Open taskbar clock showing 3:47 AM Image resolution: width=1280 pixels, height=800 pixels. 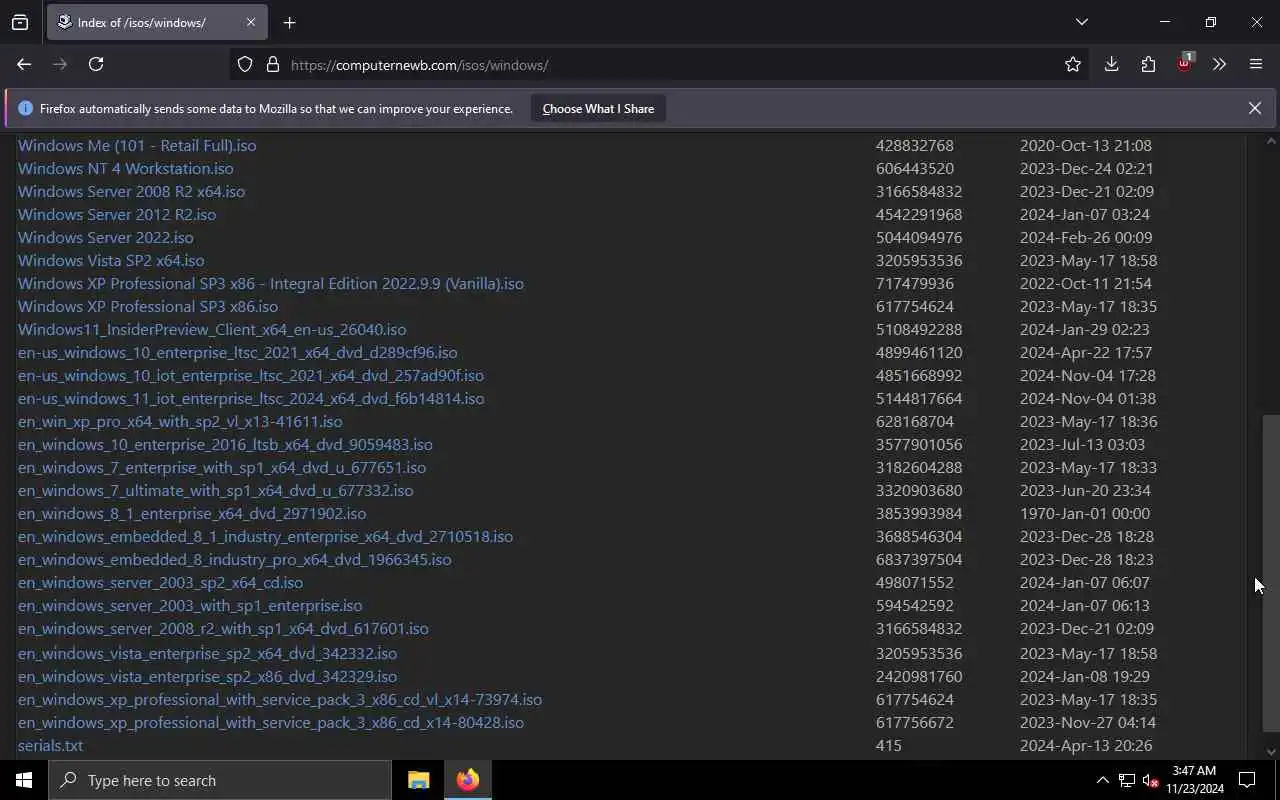pos(1194,780)
